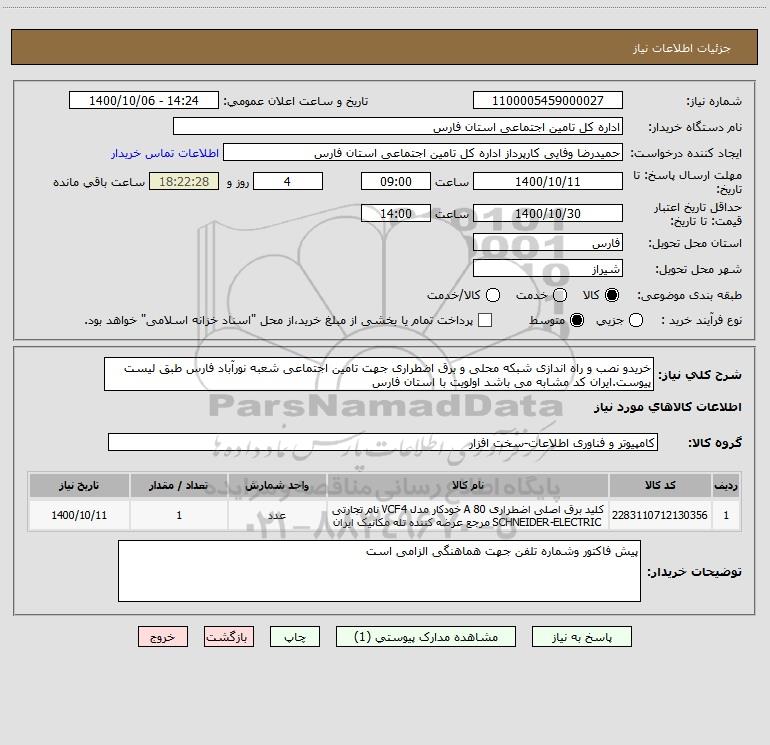Click the کد کالا column header

point(660,486)
